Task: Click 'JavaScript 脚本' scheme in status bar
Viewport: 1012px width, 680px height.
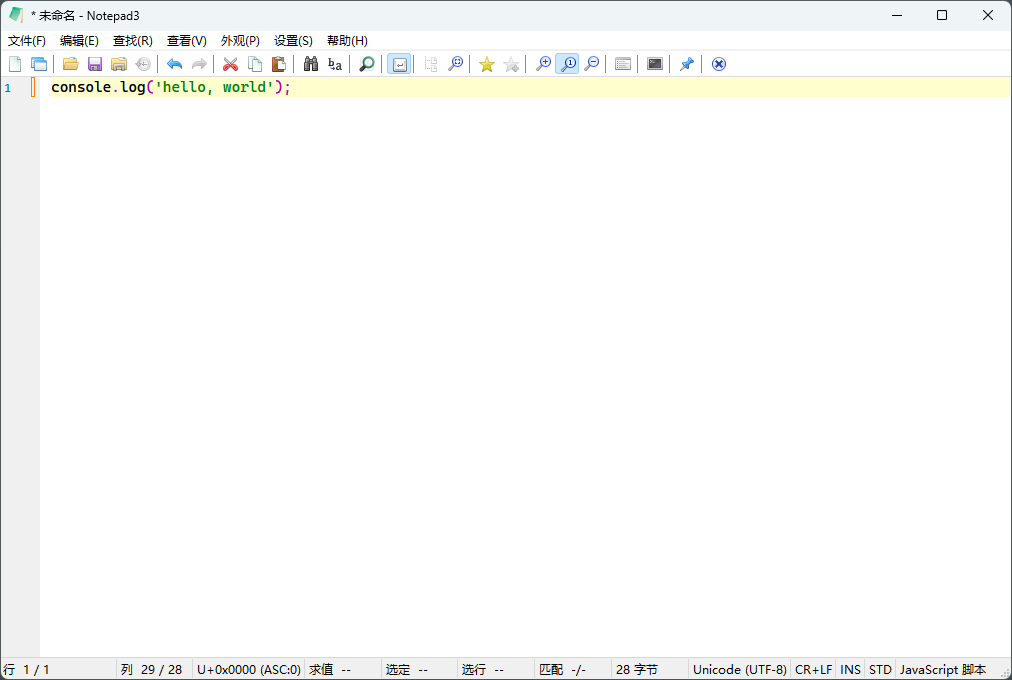Action: click(x=942, y=670)
